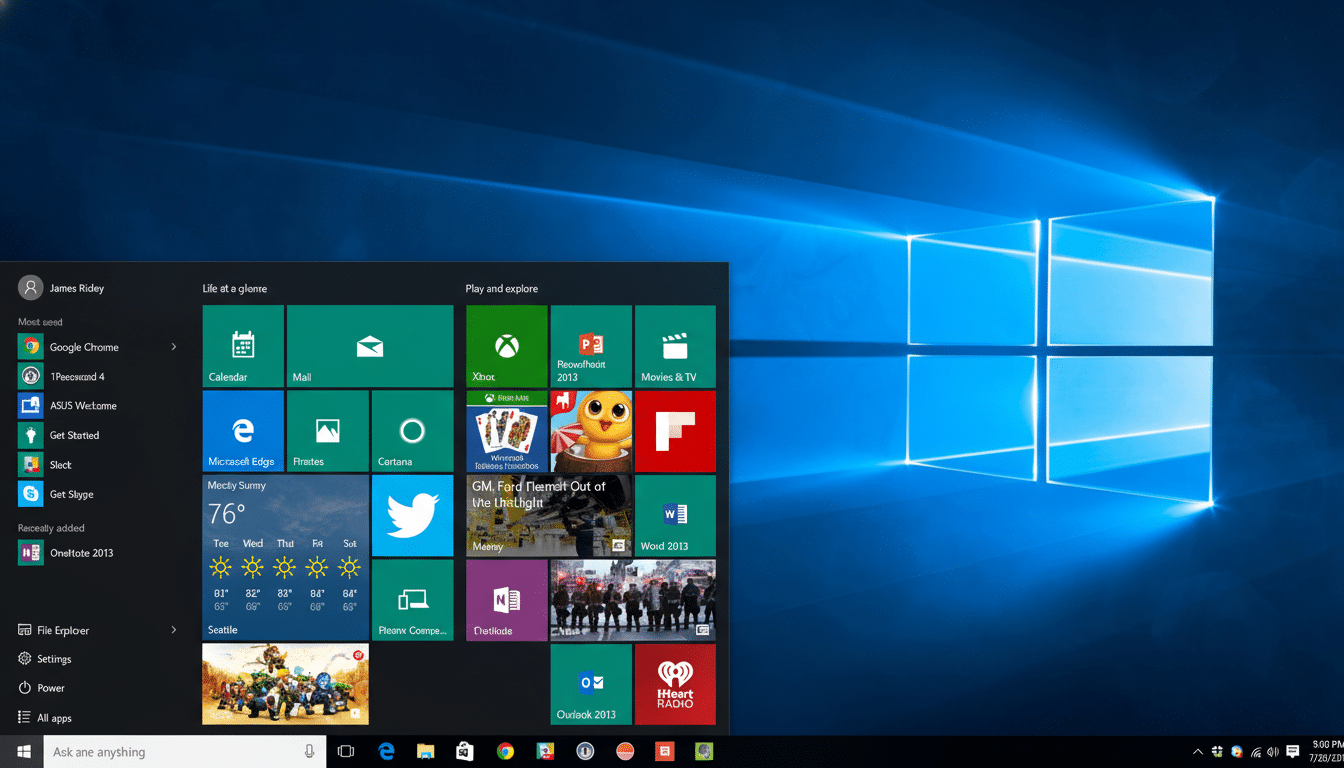The width and height of the screenshot is (1344, 768).
Task: Open the Mail tile
Action: 370,346
